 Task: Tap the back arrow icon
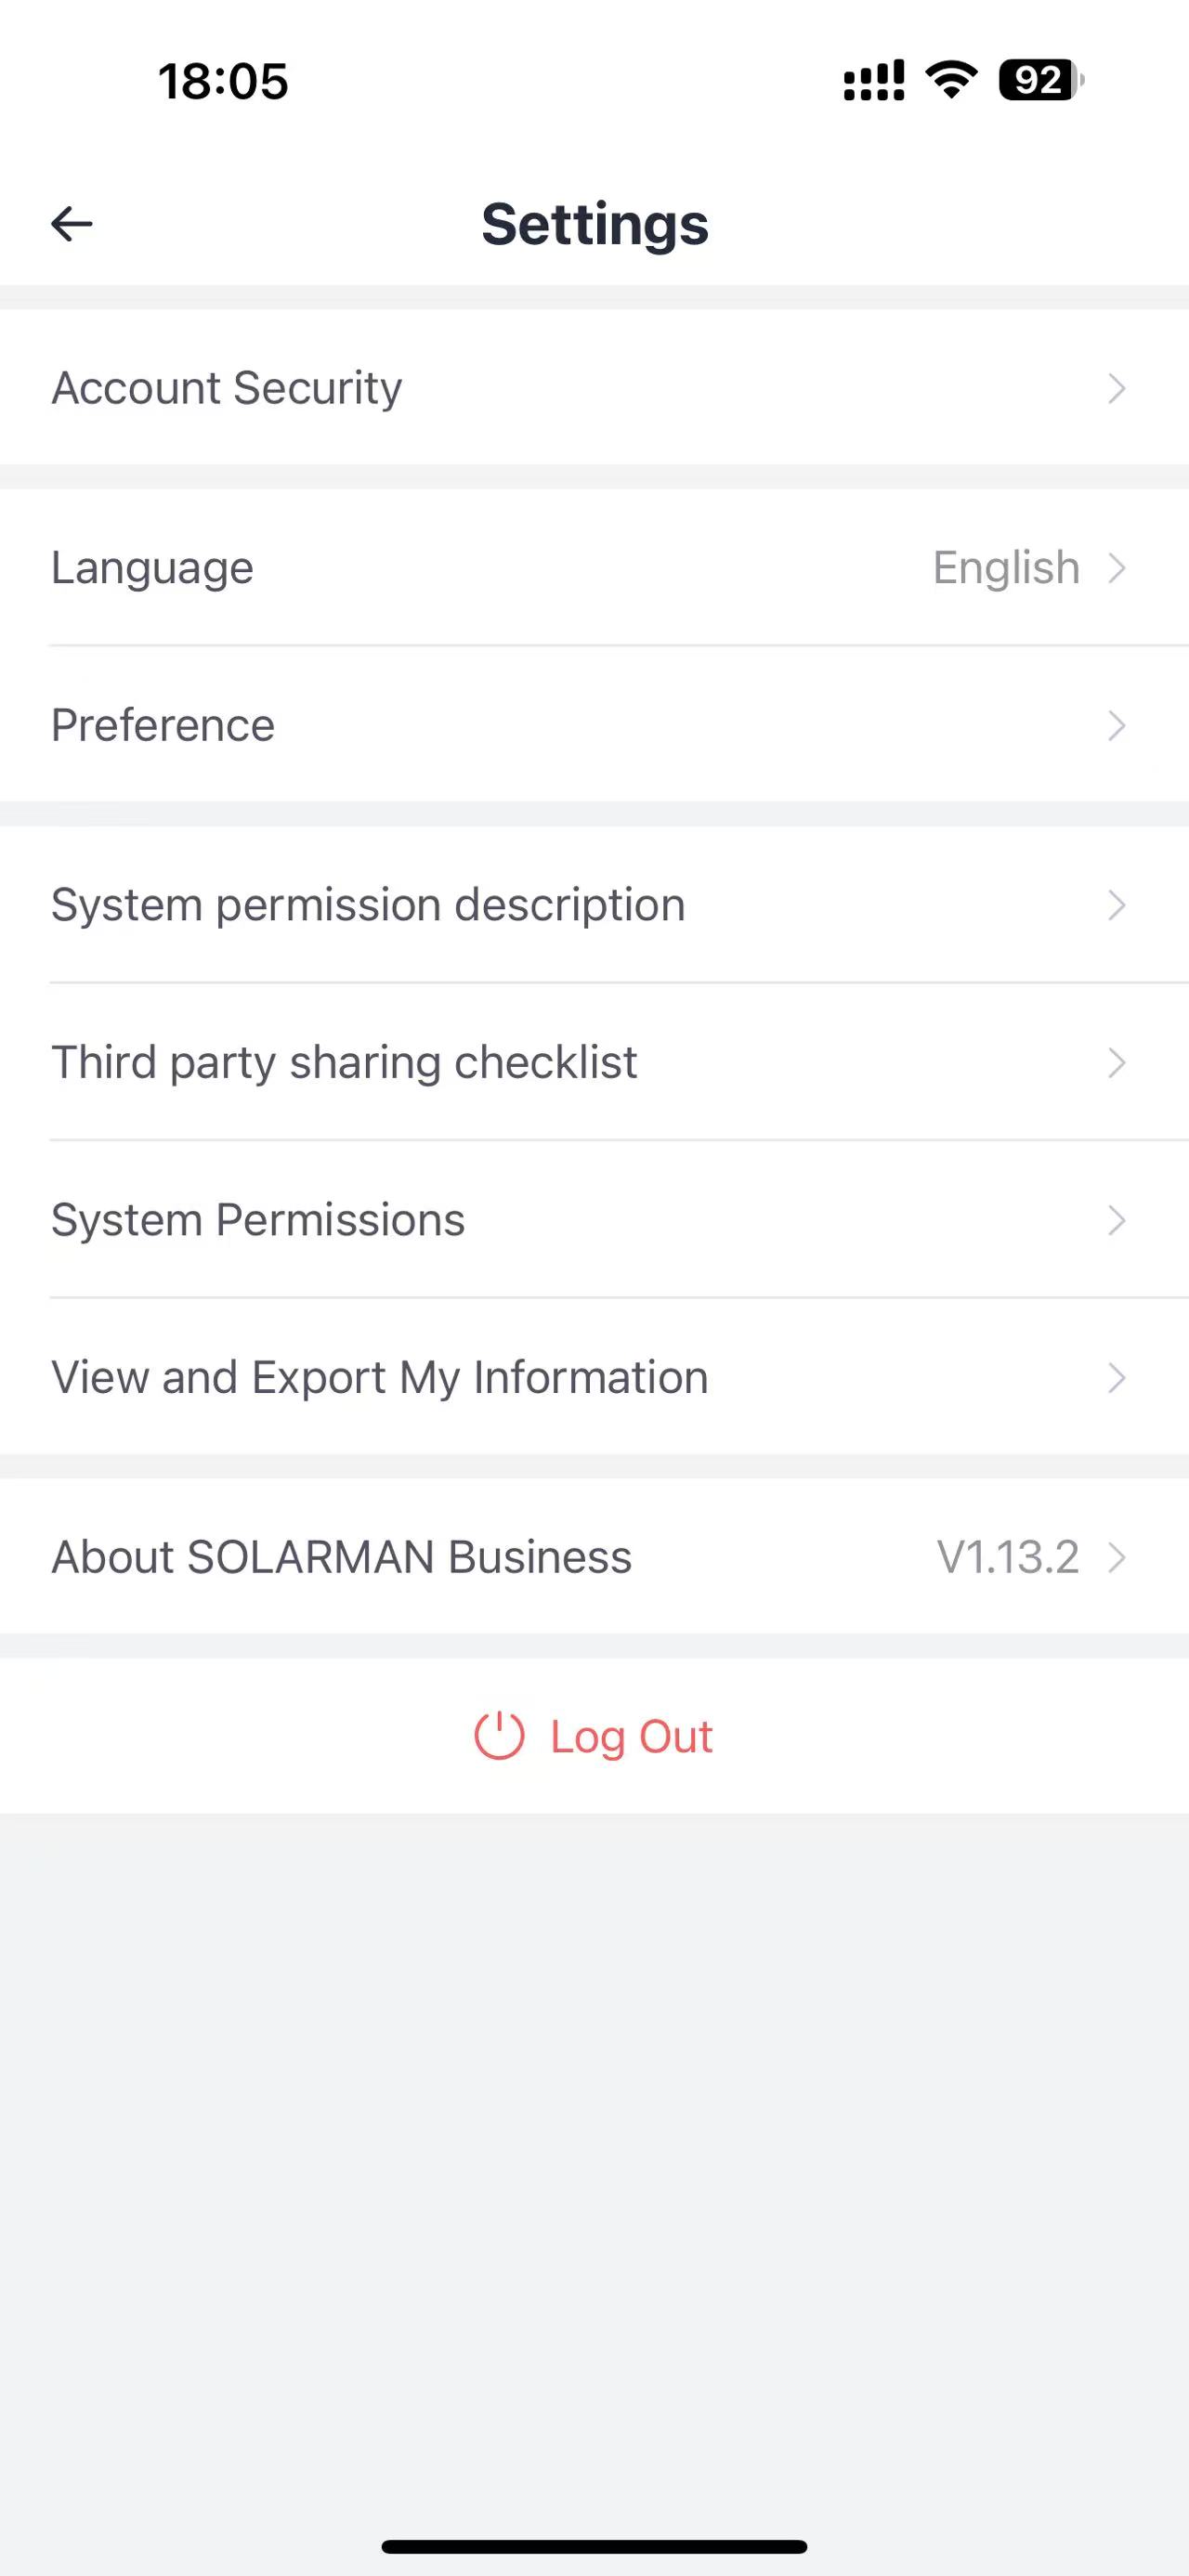coord(72,224)
